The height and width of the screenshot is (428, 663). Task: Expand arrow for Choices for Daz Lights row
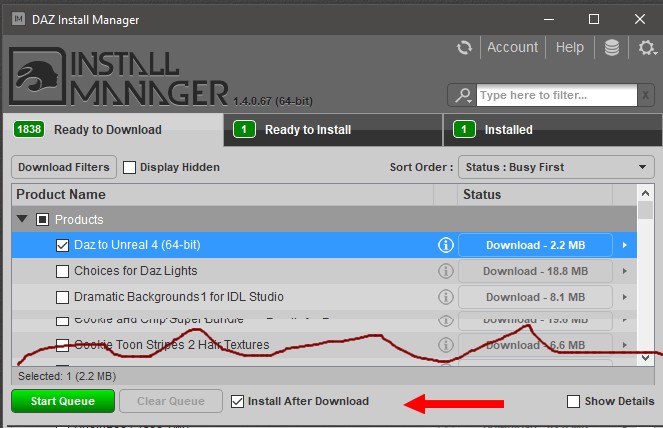point(625,271)
